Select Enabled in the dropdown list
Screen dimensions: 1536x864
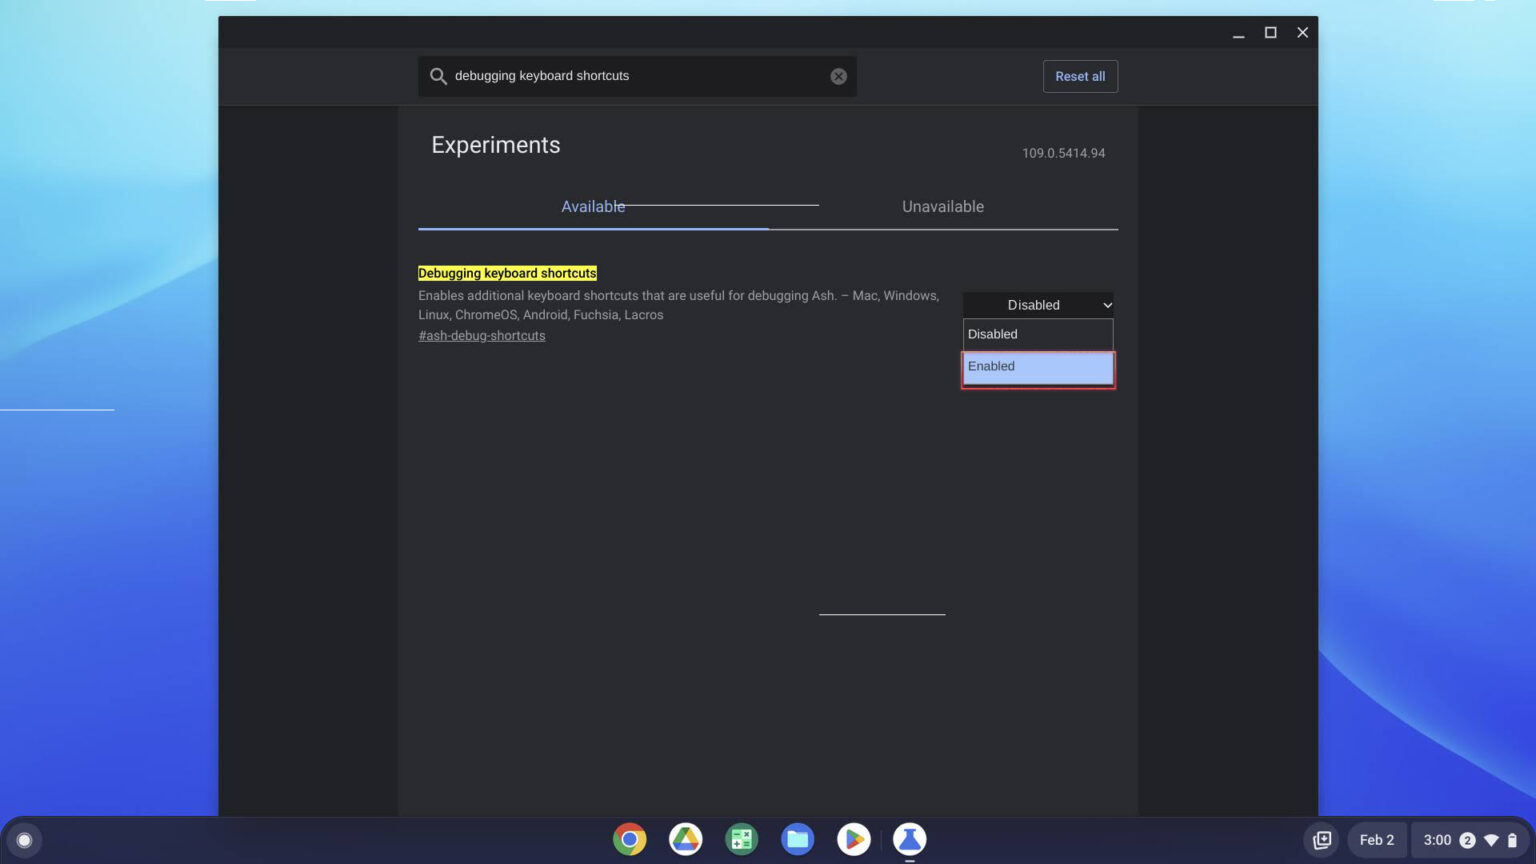pyautogui.click(x=1037, y=366)
